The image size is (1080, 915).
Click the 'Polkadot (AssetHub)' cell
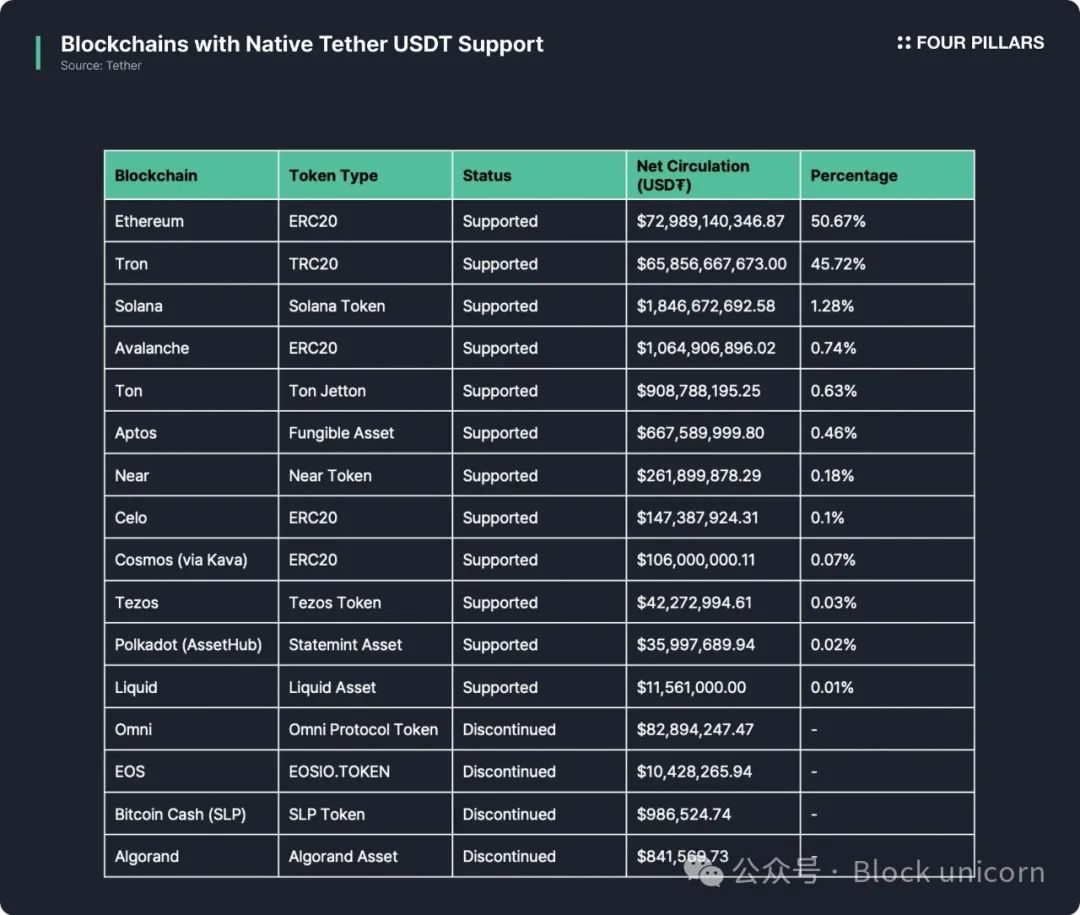click(x=188, y=645)
